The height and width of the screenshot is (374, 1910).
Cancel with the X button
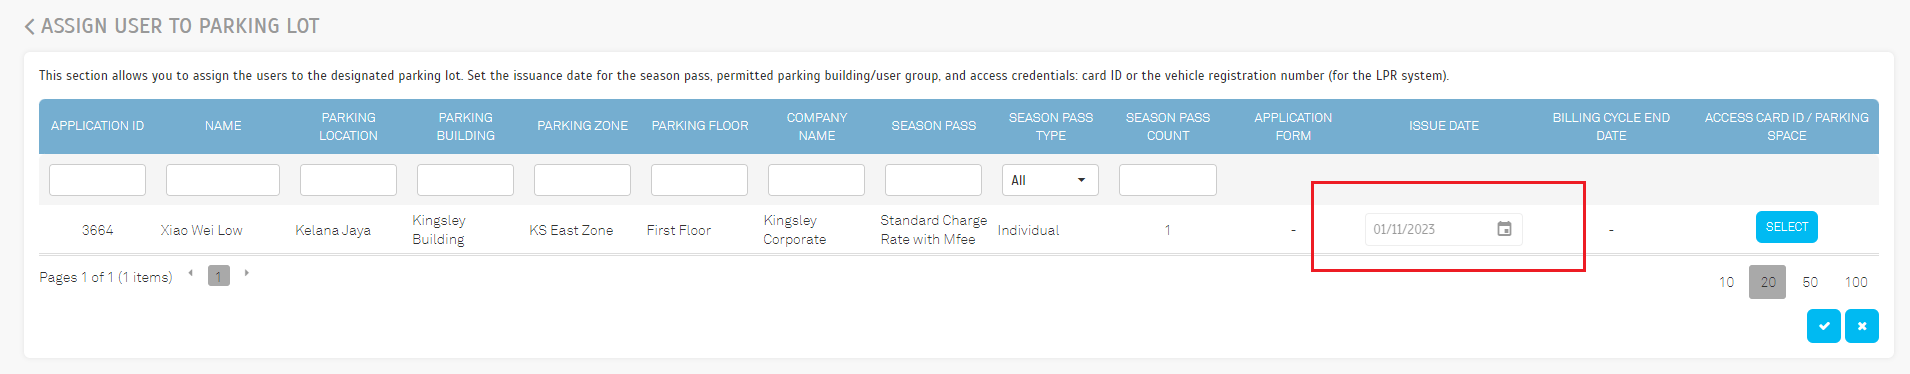[x=1862, y=326]
